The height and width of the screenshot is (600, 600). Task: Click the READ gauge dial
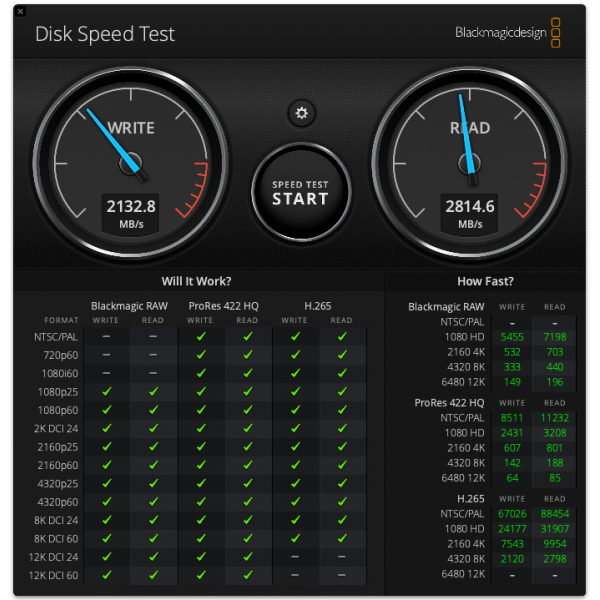pos(470,163)
